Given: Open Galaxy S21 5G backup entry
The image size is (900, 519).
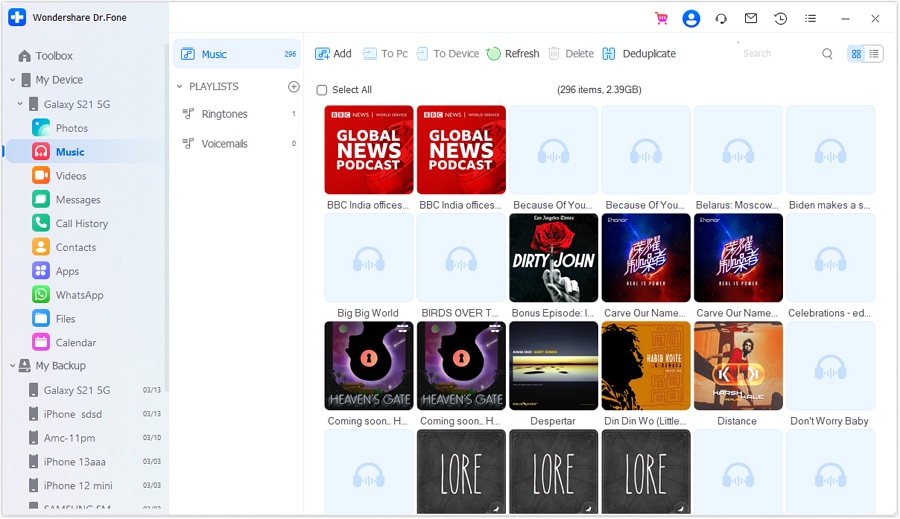Looking at the screenshot, I should click(95, 390).
